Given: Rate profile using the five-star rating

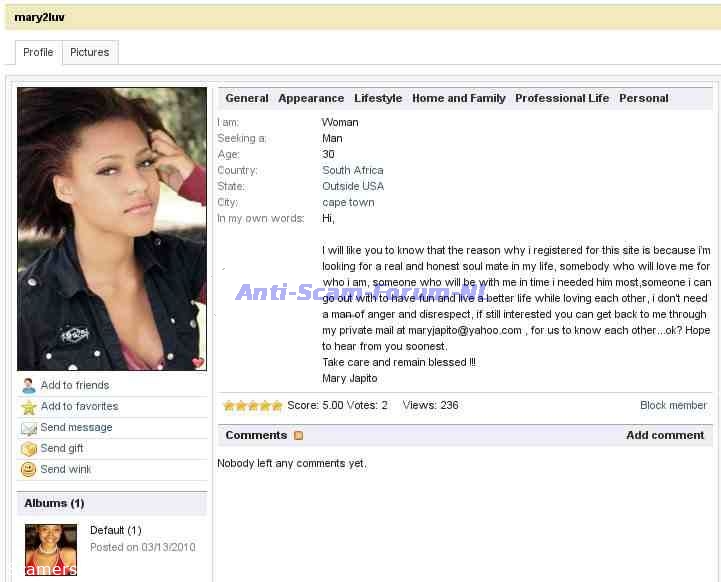Looking at the screenshot, I should [252, 406].
